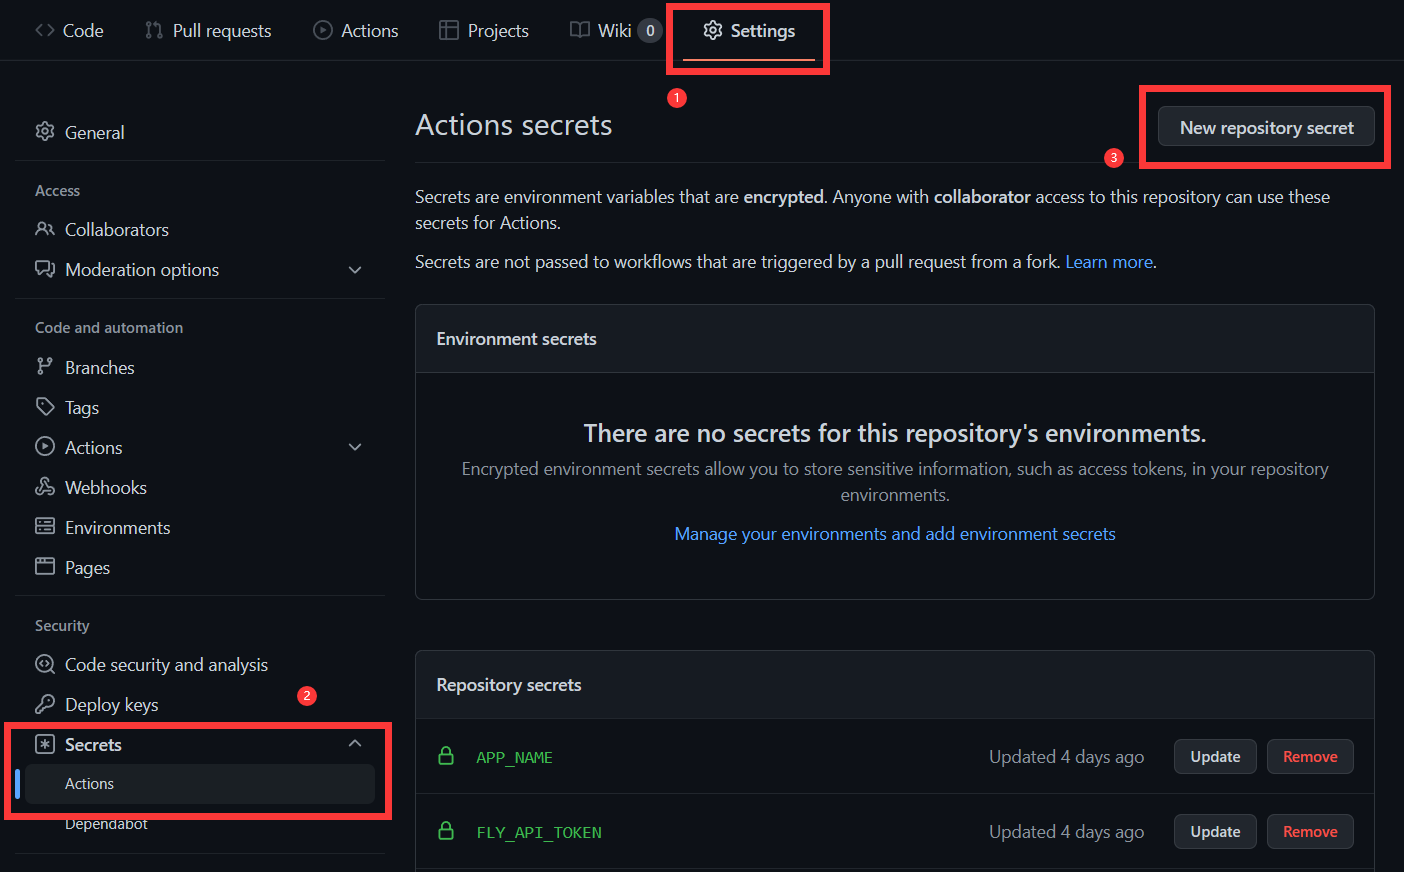
Task: Click the Code security and analysis icon
Action: (45, 664)
